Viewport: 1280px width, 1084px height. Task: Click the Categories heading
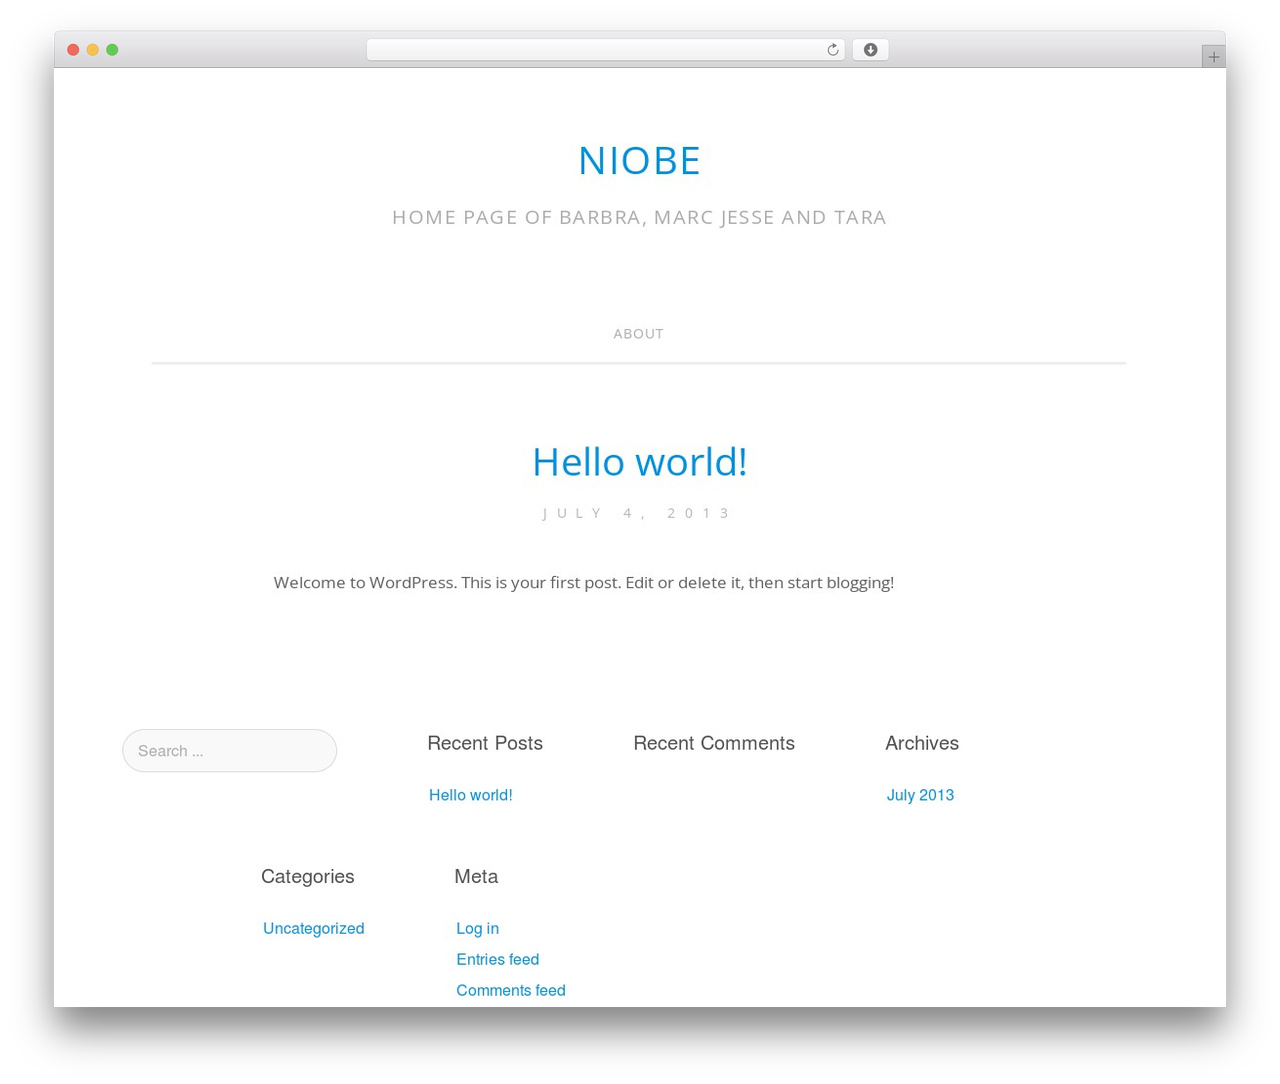pos(307,876)
